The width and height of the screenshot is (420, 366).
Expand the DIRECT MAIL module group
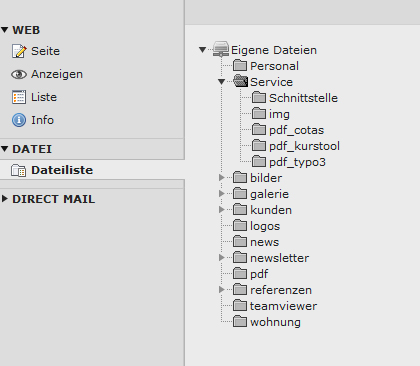(5, 199)
